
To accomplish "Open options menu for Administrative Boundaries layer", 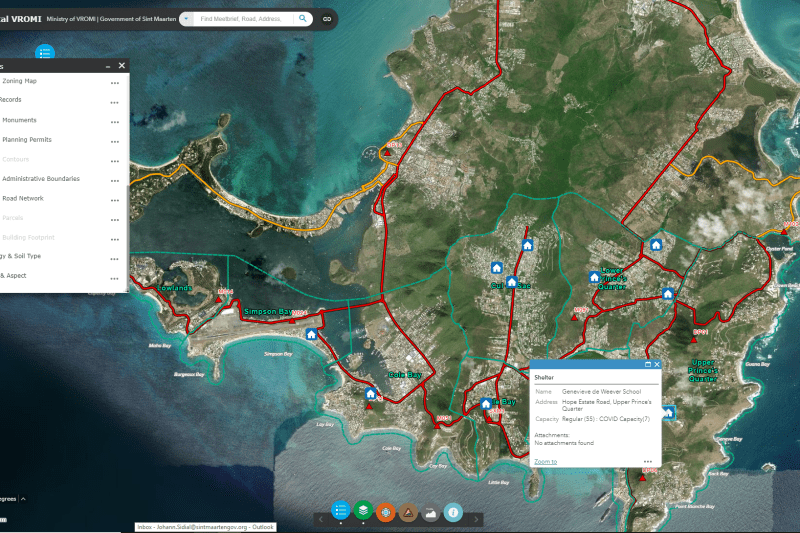I will pyautogui.click(x=115, y=181).
